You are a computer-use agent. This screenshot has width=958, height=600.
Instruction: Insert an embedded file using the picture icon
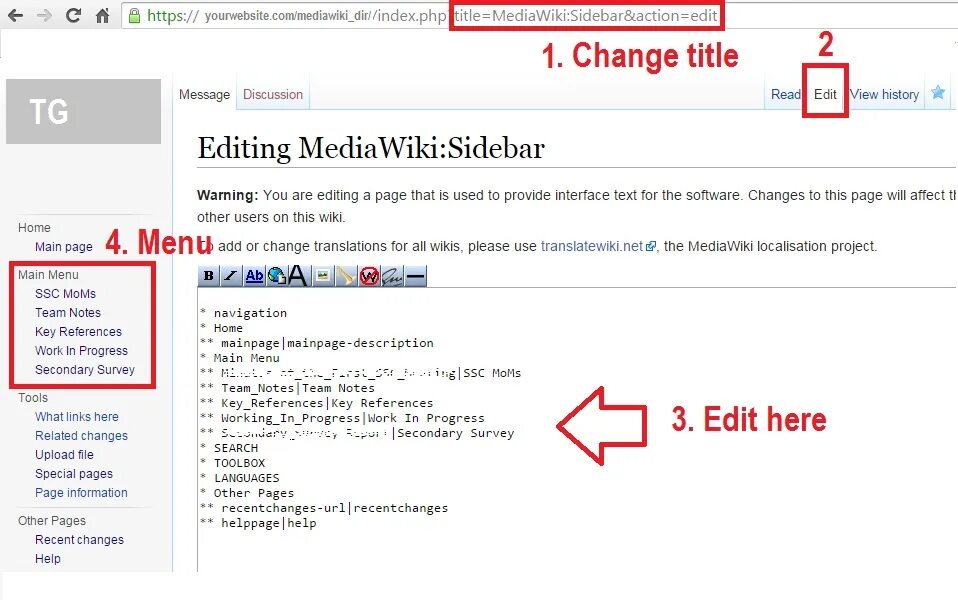[323, 276]
